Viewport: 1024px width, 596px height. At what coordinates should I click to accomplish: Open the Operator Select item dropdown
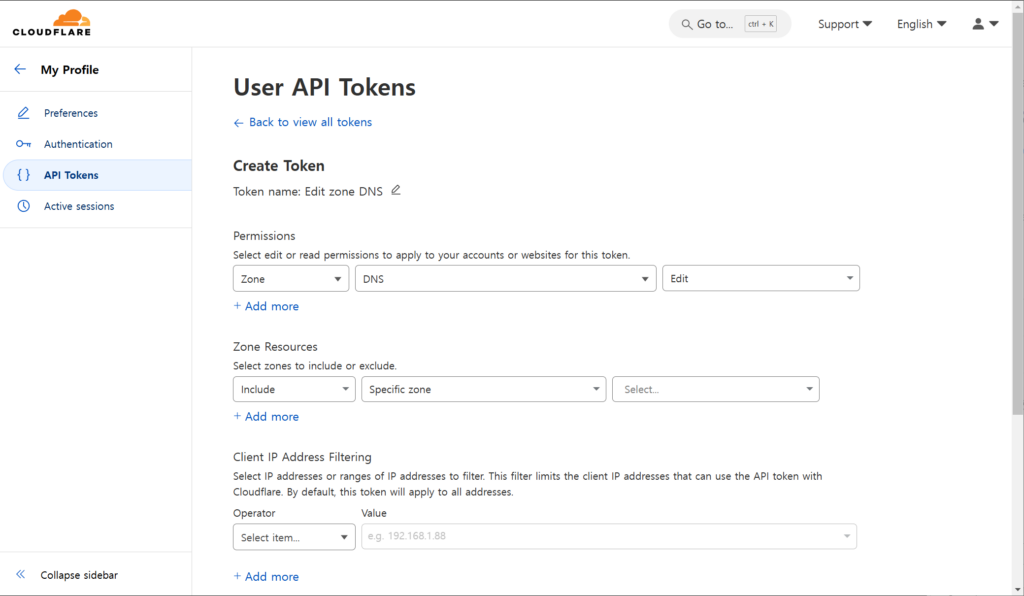tap(294, 537)
